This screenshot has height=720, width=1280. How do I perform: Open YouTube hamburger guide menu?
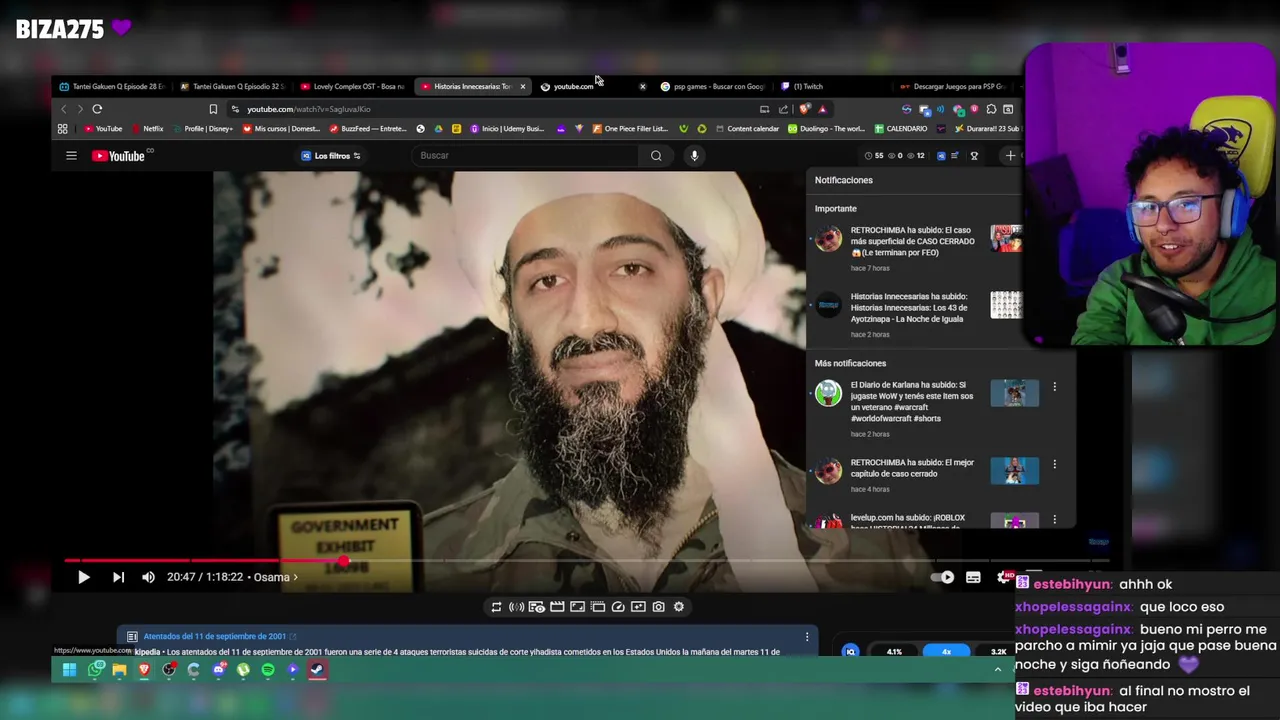click(71, 156)
